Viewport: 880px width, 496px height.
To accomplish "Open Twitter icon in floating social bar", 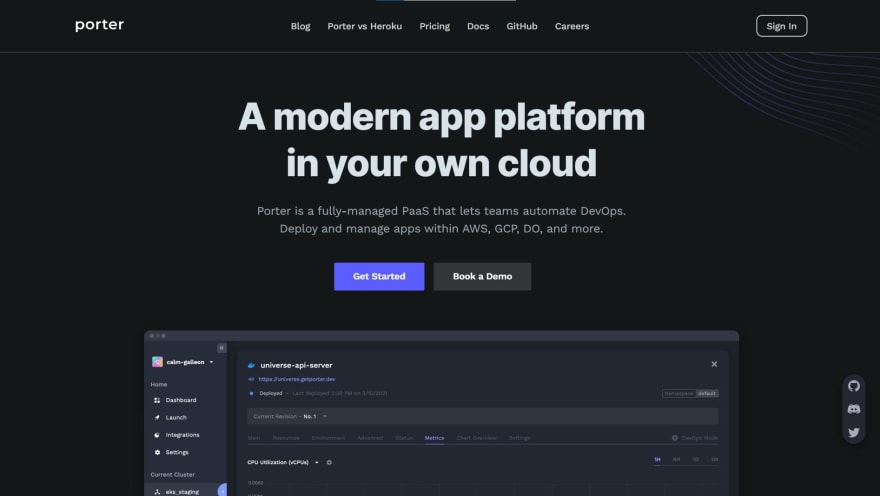I will tap(854, 433).
